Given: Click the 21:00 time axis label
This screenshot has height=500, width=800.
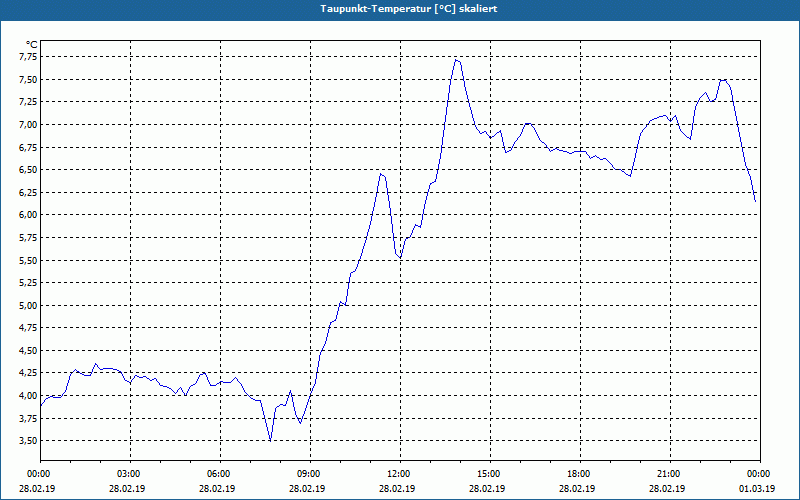Looking at the screenshot, I should click(670, 474).
